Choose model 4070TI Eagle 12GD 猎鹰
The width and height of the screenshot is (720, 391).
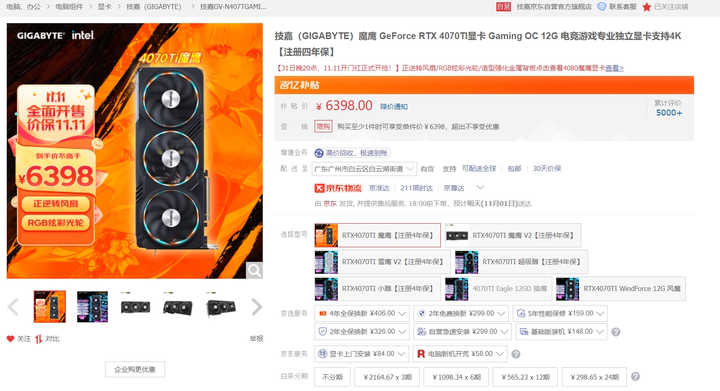tap(498, 289)
